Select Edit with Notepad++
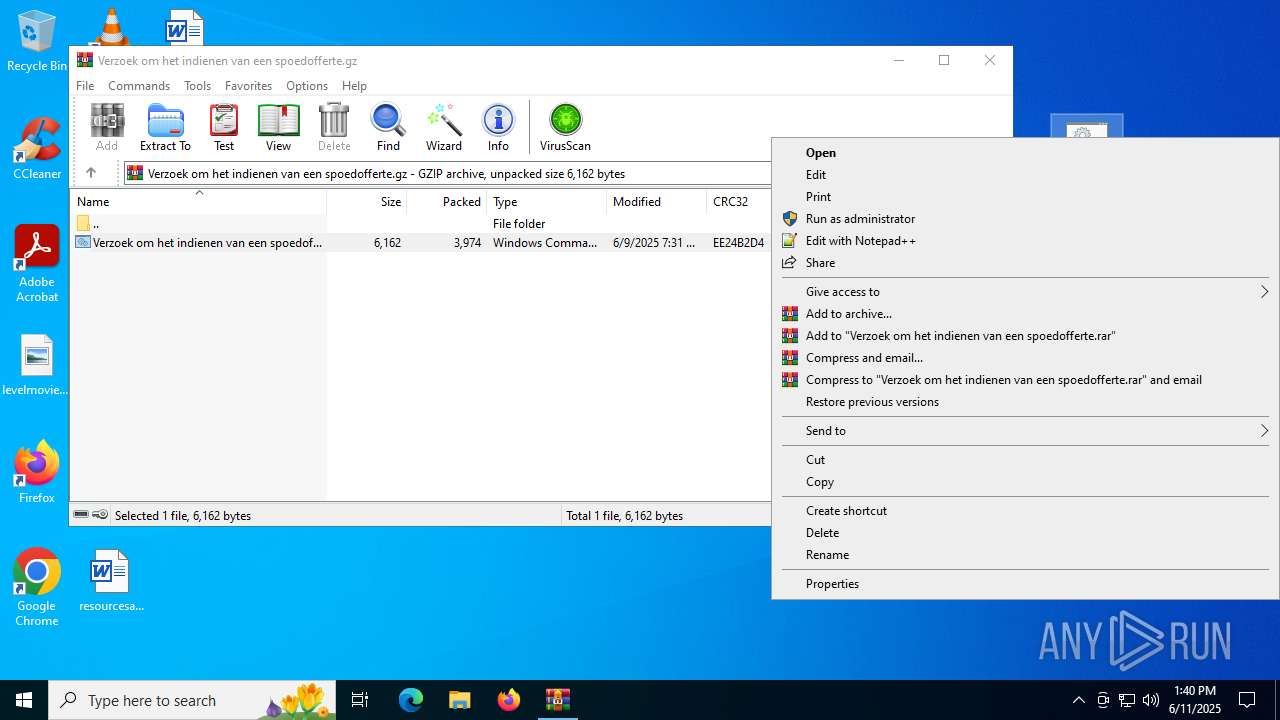The image size is (1280, 720). click(1025, 241)
